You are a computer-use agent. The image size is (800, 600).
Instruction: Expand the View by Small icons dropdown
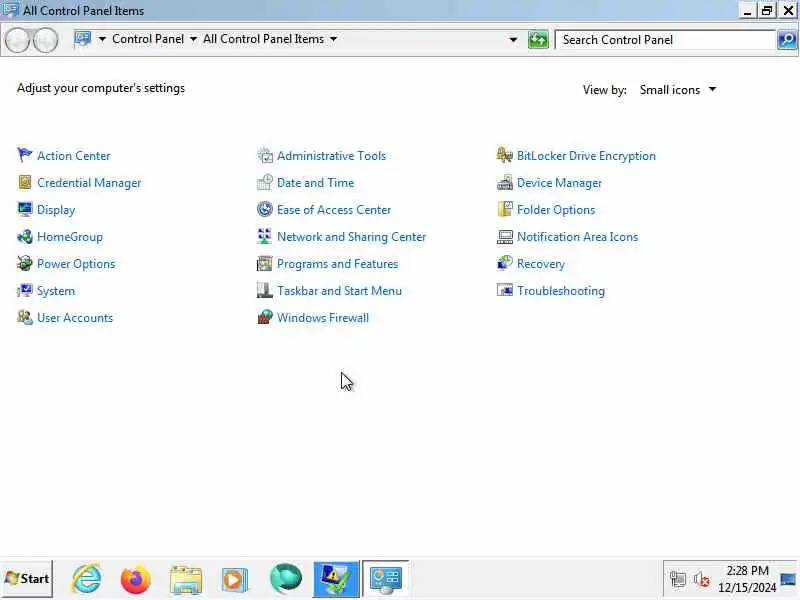[678, 90]
